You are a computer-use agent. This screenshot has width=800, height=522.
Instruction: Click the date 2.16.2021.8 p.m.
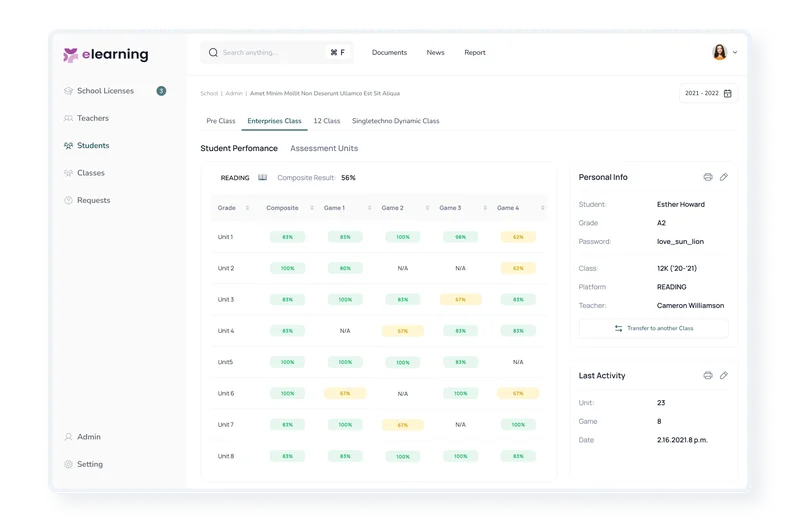(682, 440)
